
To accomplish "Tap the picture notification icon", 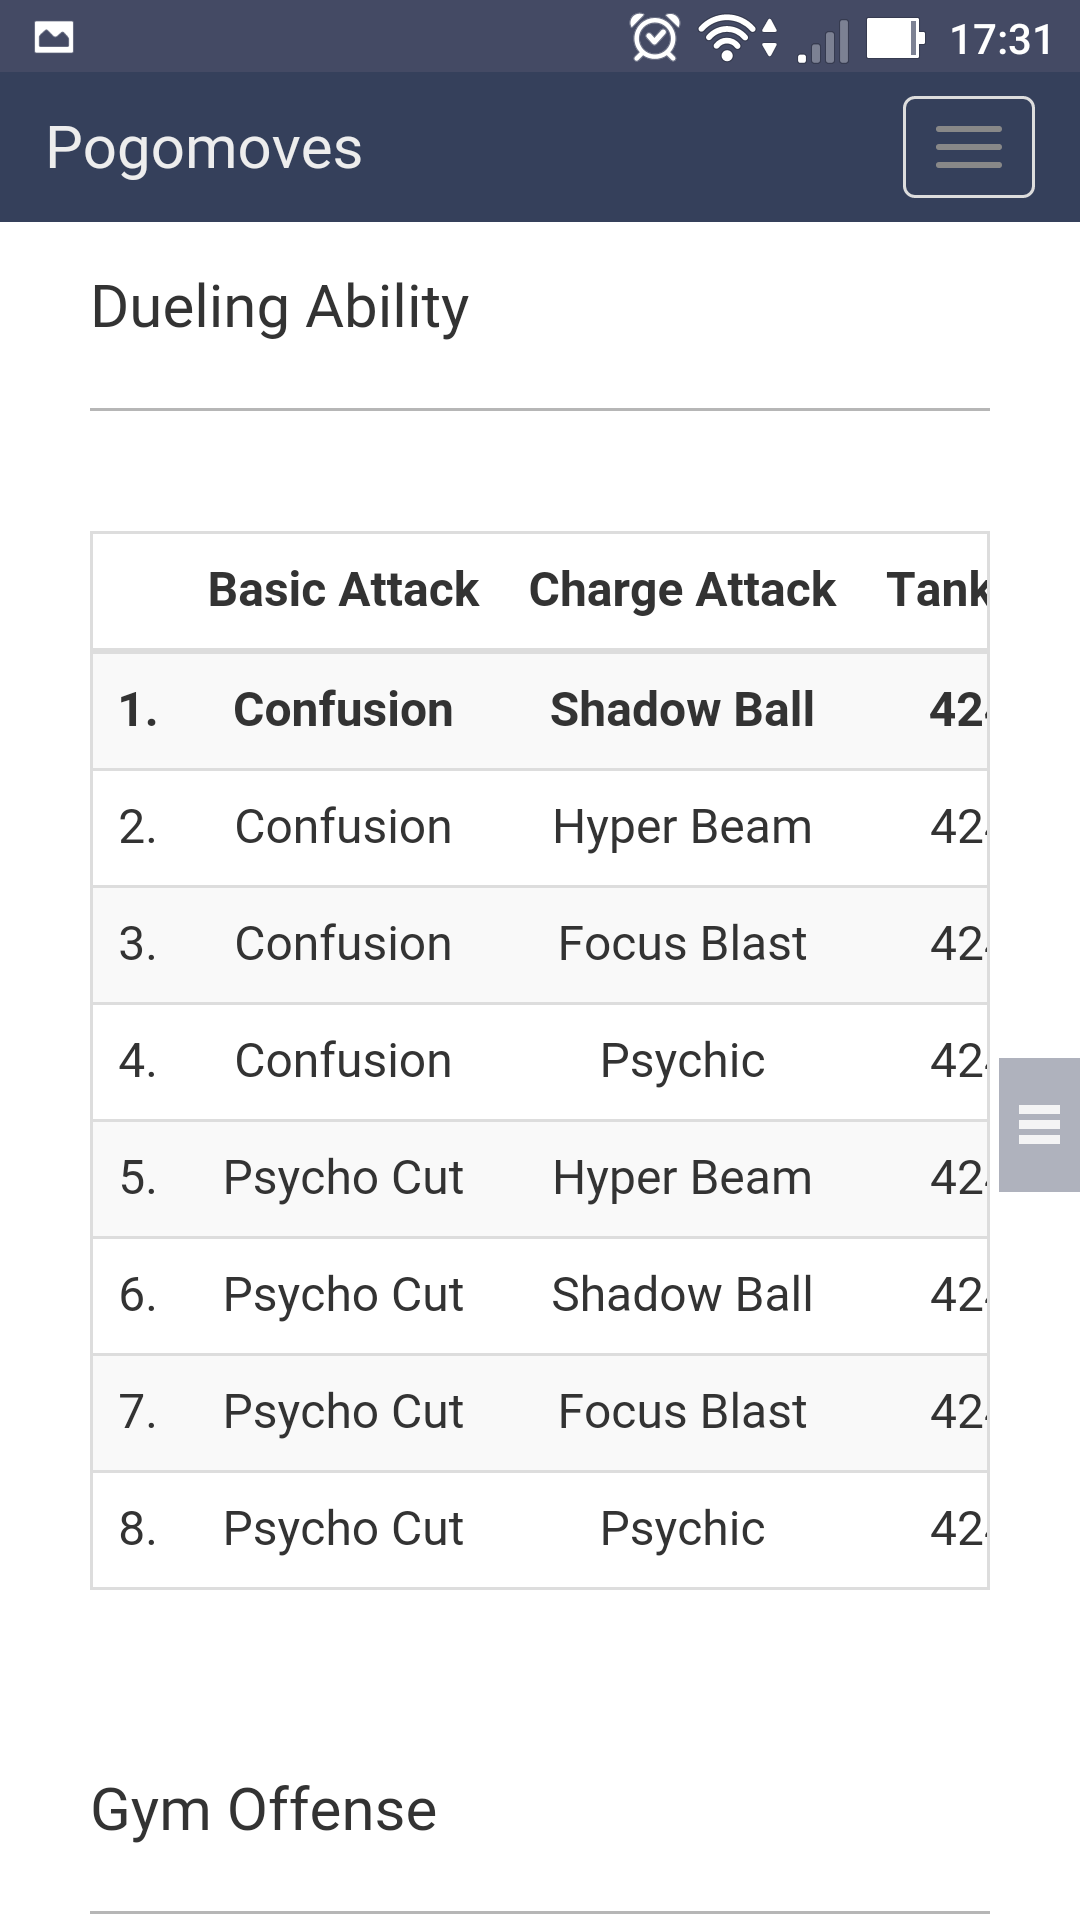I will (54, 38).
